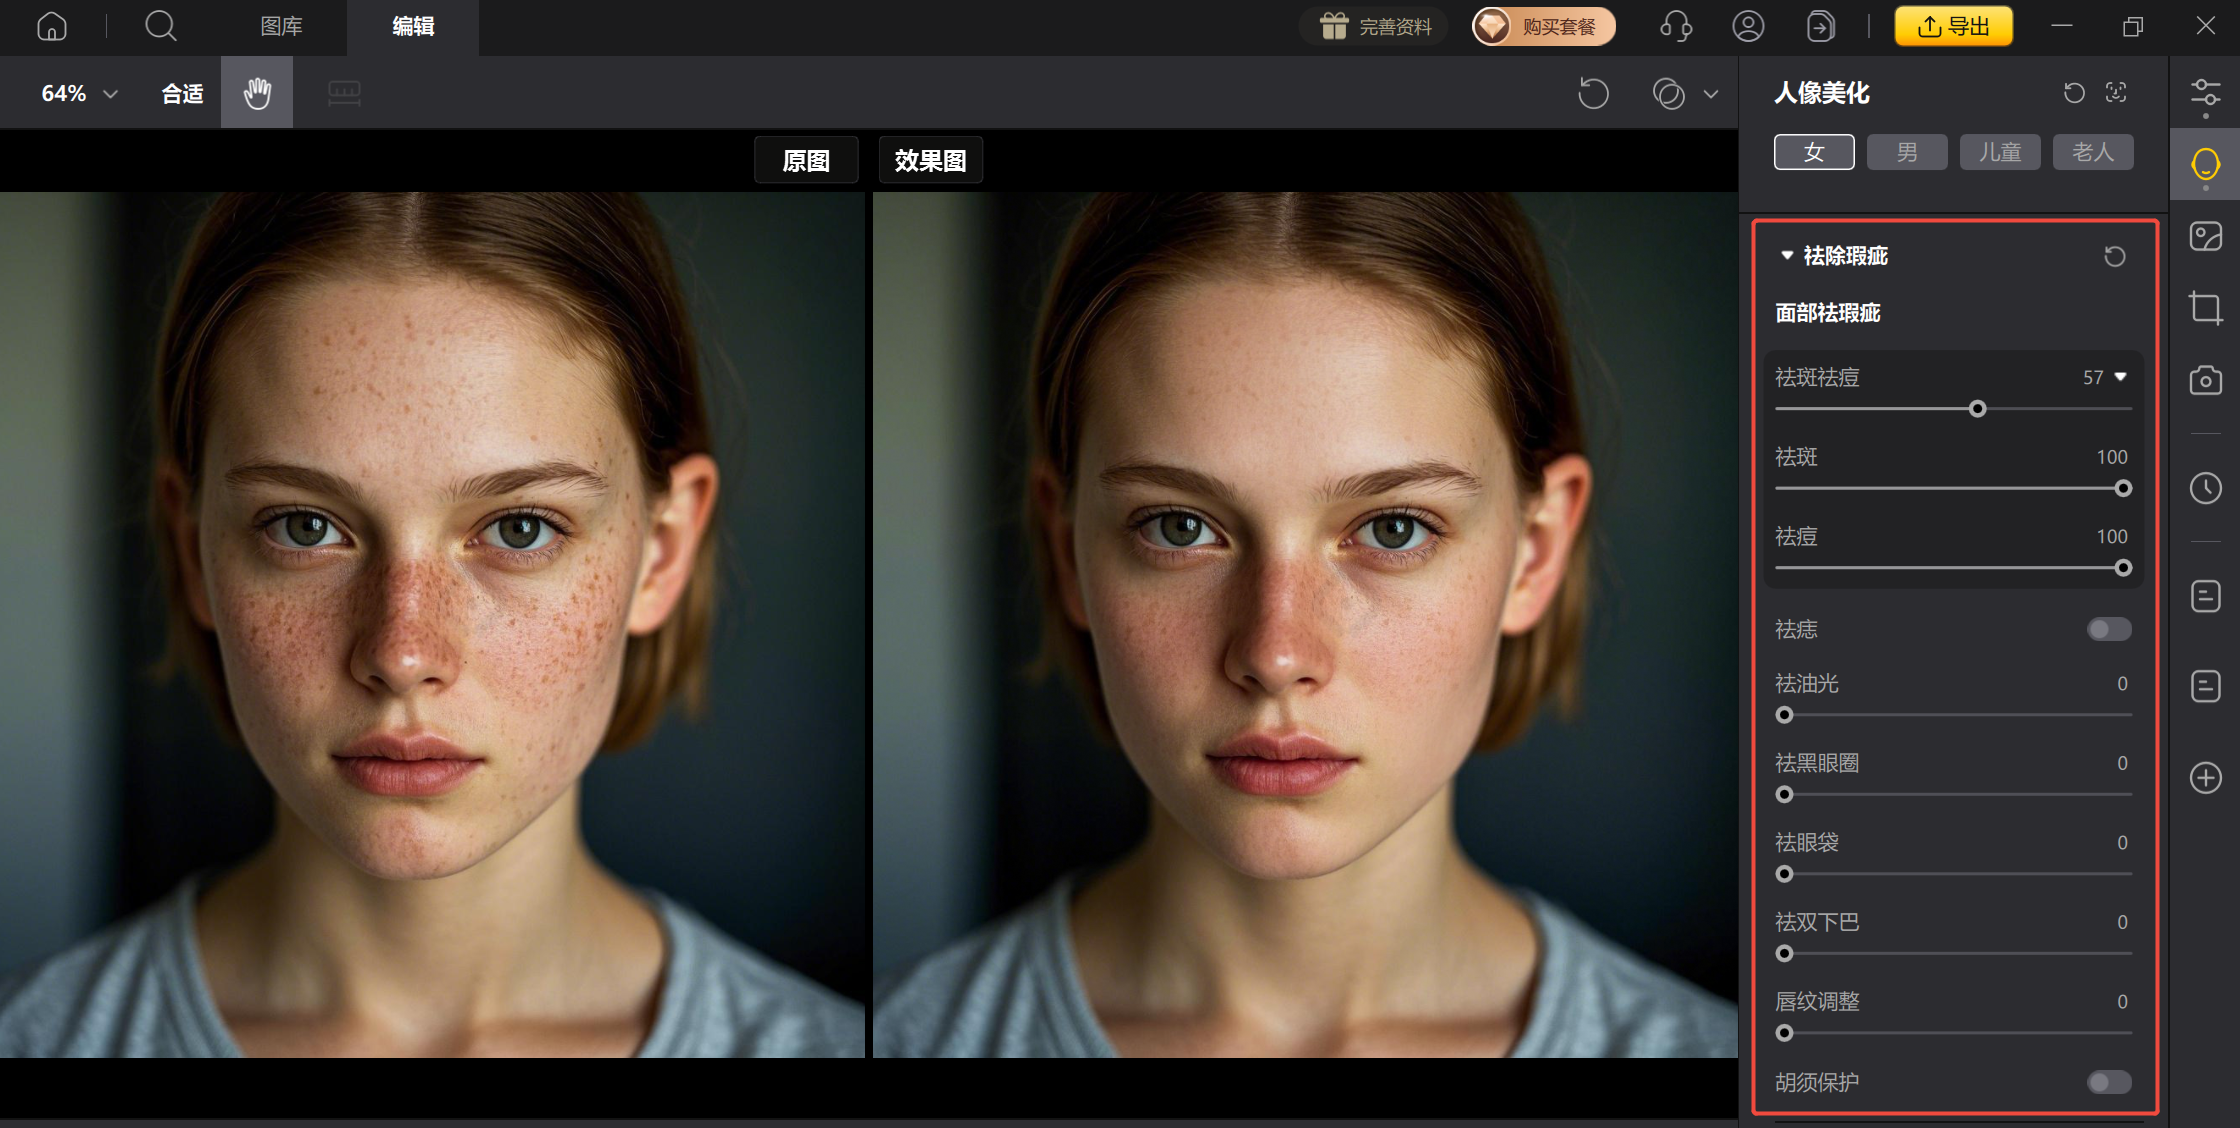This screenshot has height=1128, width=2240.
Task: Open the crop tool in the right sidebar
Action: pos(2205,307)
